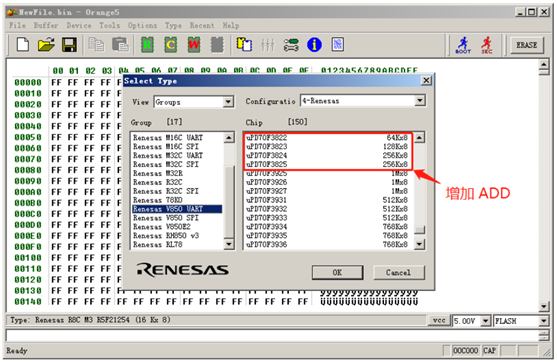
Task: Select Renesas 78K0 group
Action: [x=177, y=200]
